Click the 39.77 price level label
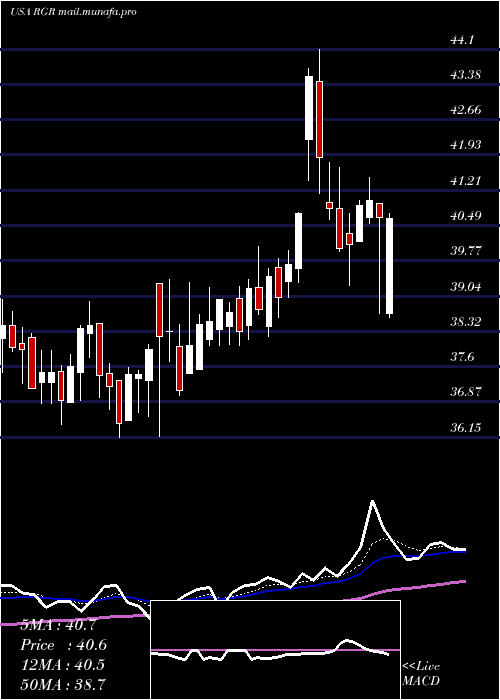The width and height of the screenshot is (500, 700). tap(466, 250)
